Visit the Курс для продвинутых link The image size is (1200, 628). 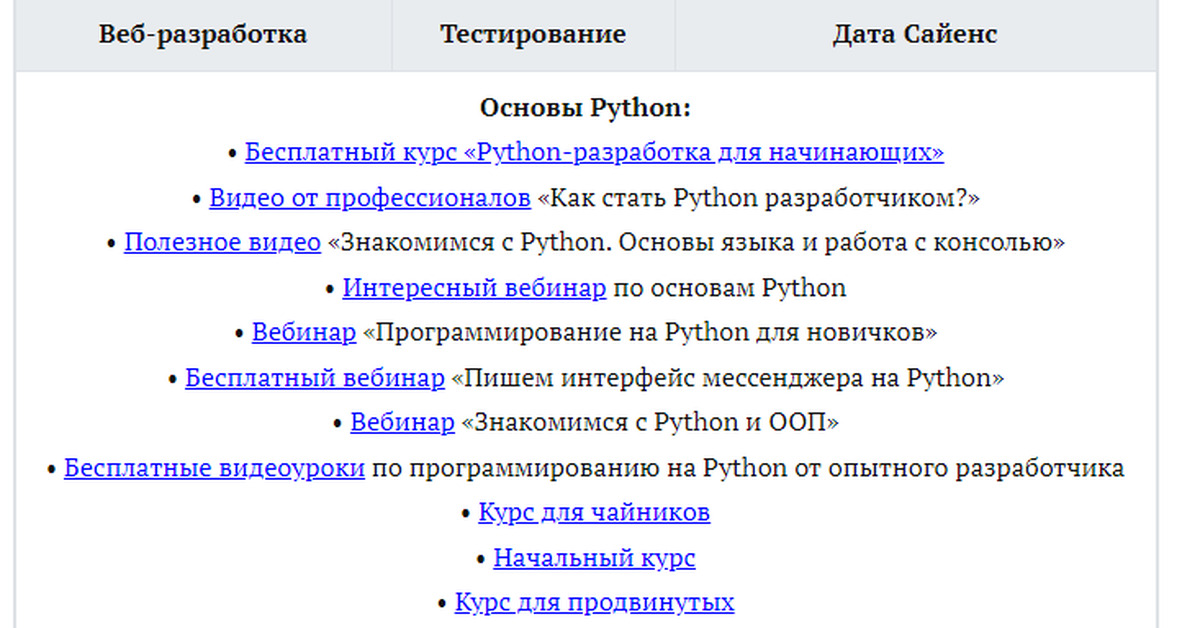[x=594, y=603]
